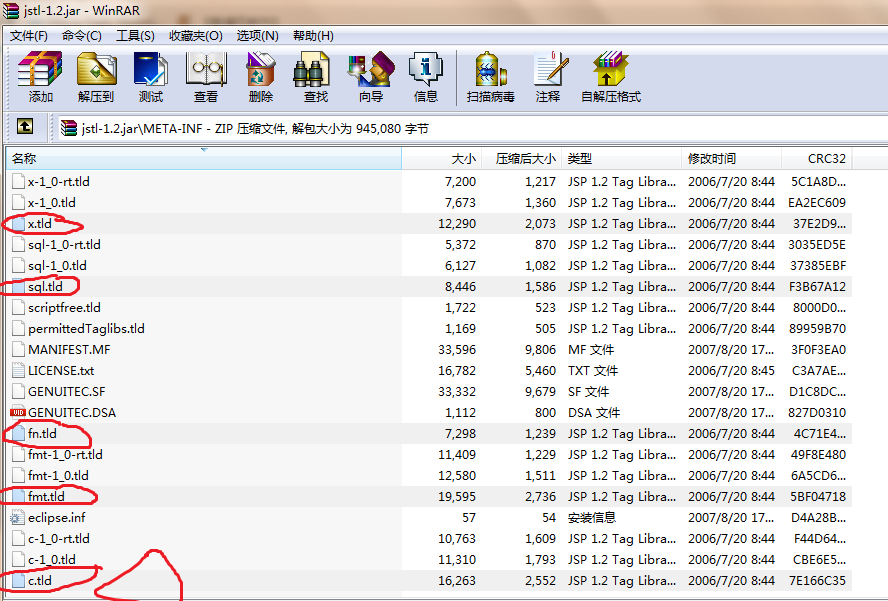Go up one folder level button
Screen dimensions: 888x601
point(25,126)
